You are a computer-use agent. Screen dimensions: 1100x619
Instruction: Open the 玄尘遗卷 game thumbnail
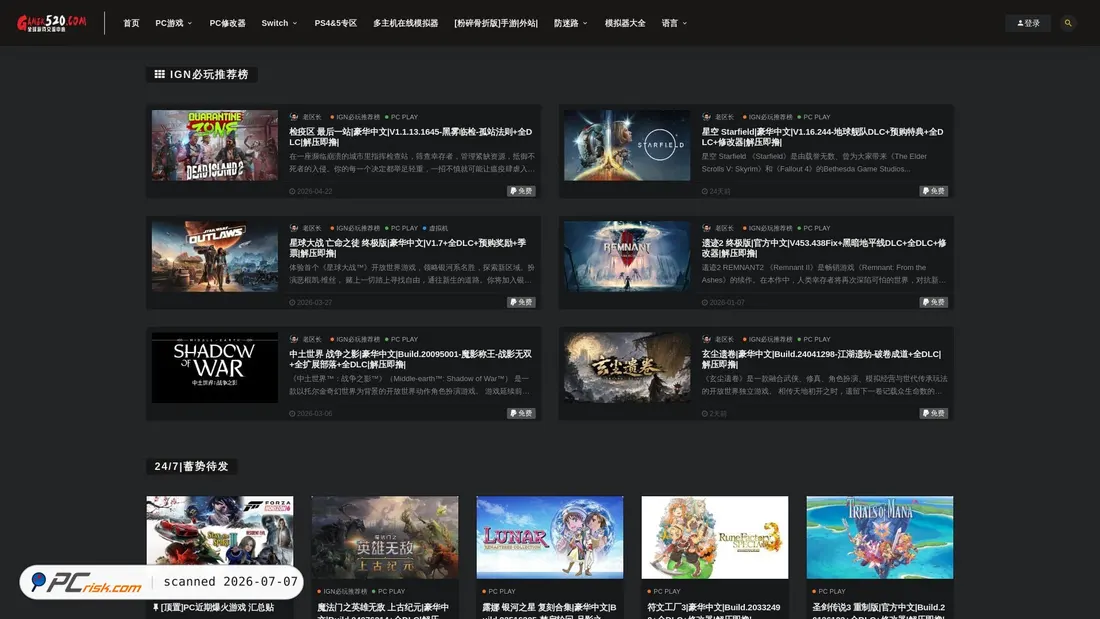pyautogui.click(x=627, y=368)
